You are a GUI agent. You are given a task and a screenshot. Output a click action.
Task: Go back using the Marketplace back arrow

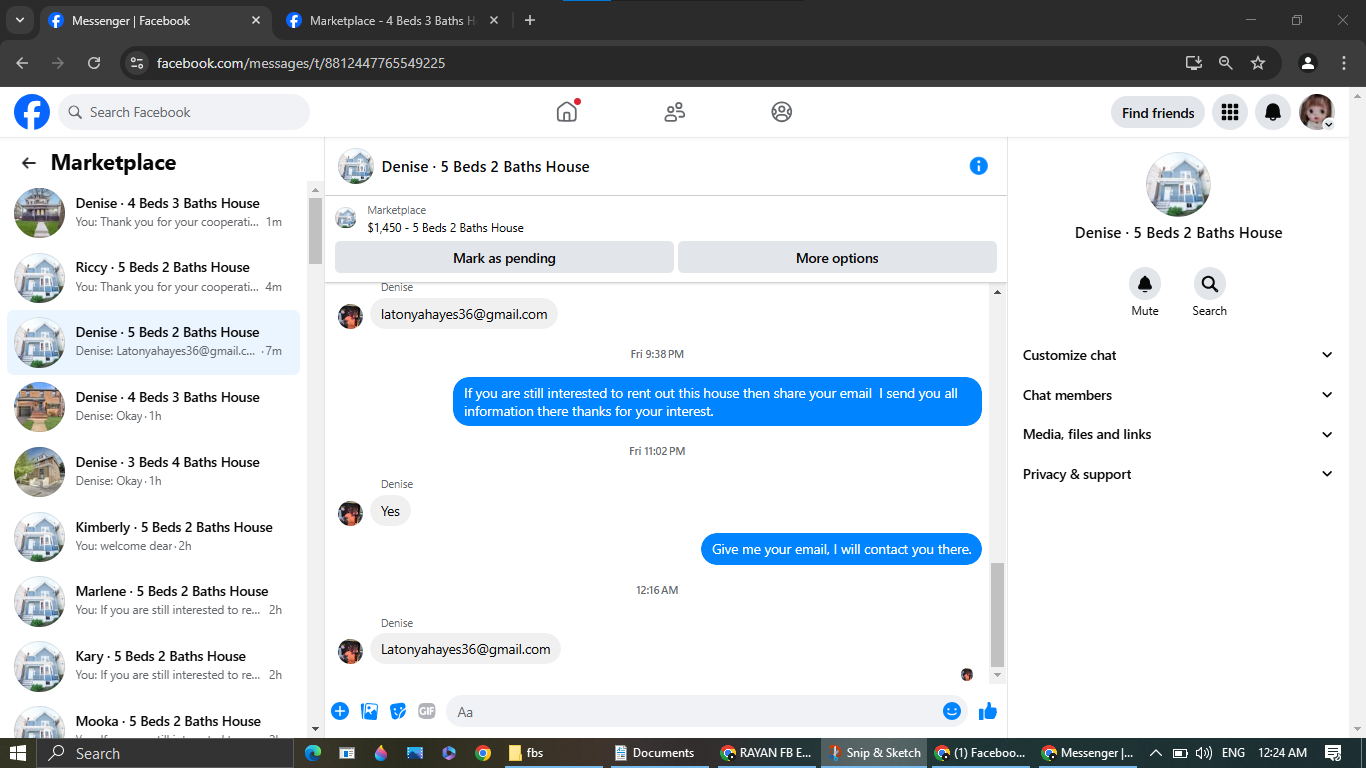[29, 163]
